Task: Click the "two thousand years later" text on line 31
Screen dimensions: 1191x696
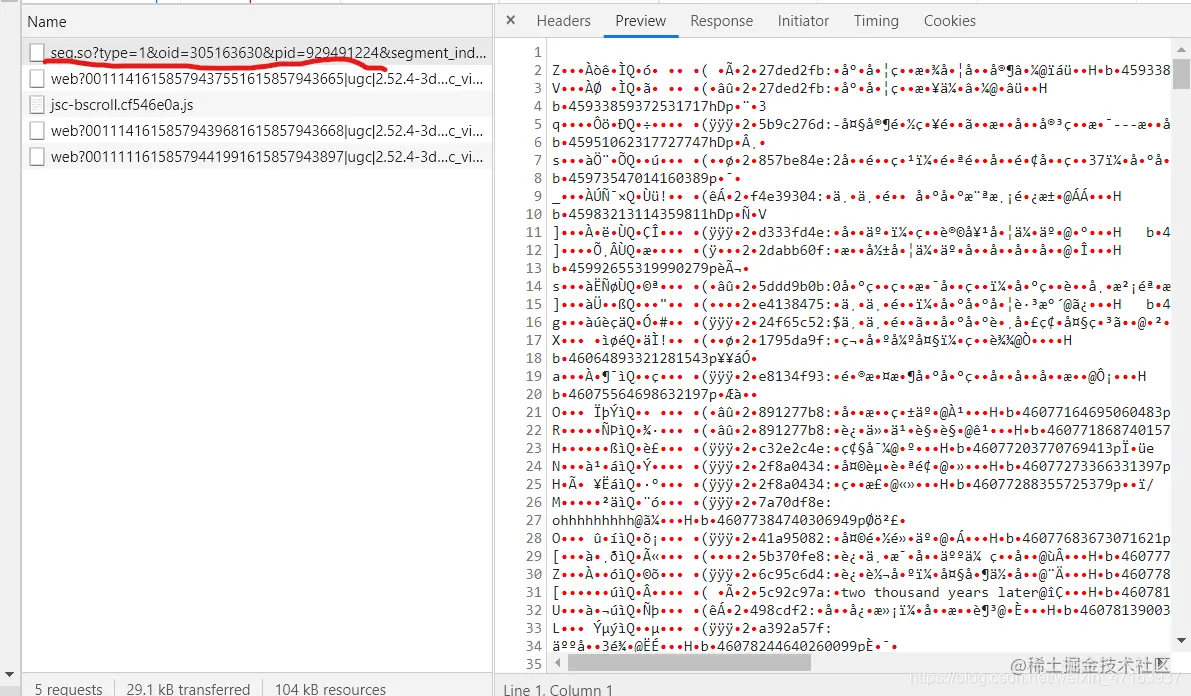Action: click(x=939, y=593)
